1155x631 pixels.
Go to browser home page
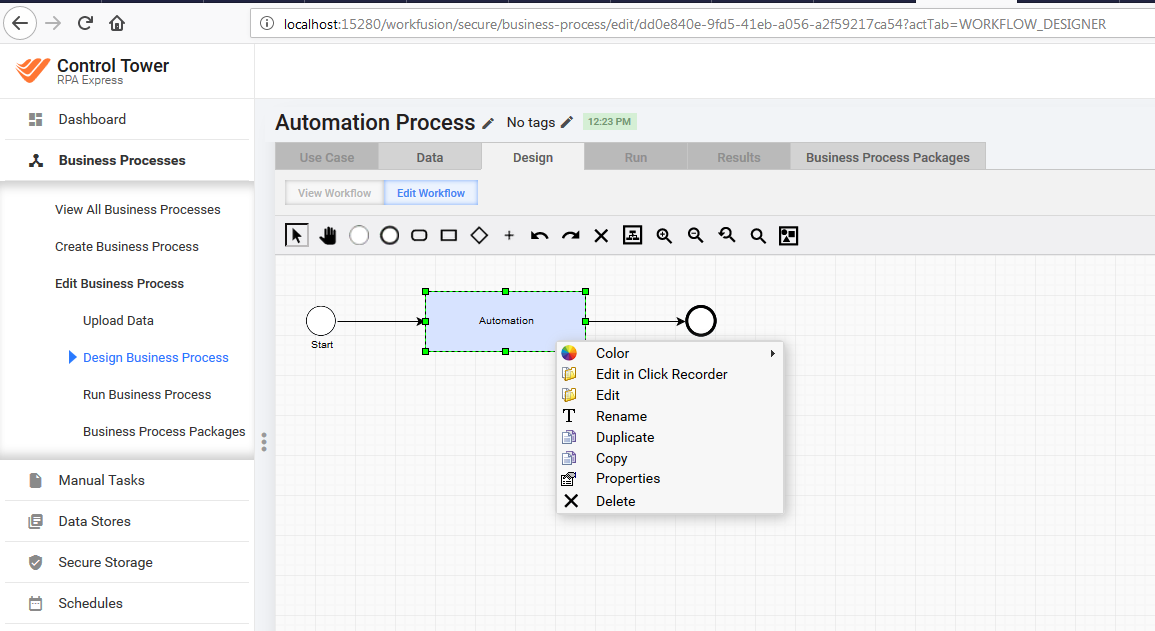(117, 24)
